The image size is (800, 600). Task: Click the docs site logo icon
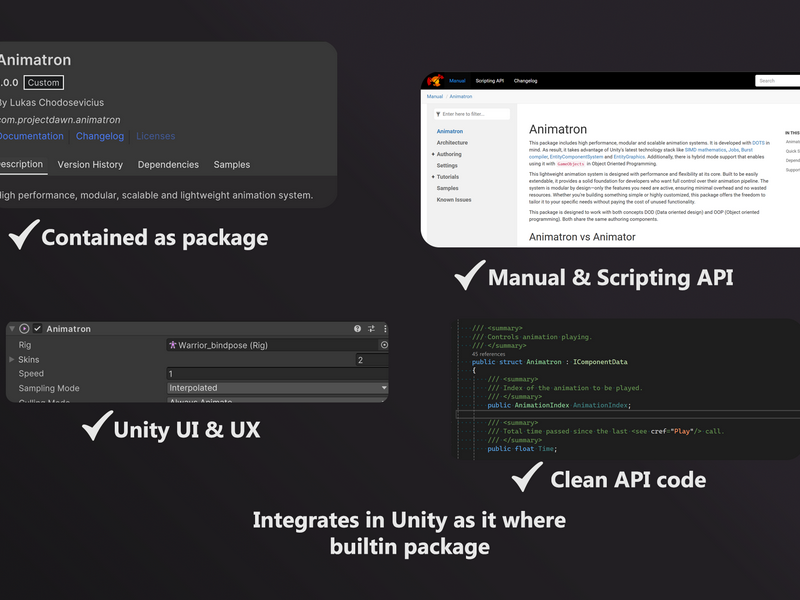pos(435,81)
